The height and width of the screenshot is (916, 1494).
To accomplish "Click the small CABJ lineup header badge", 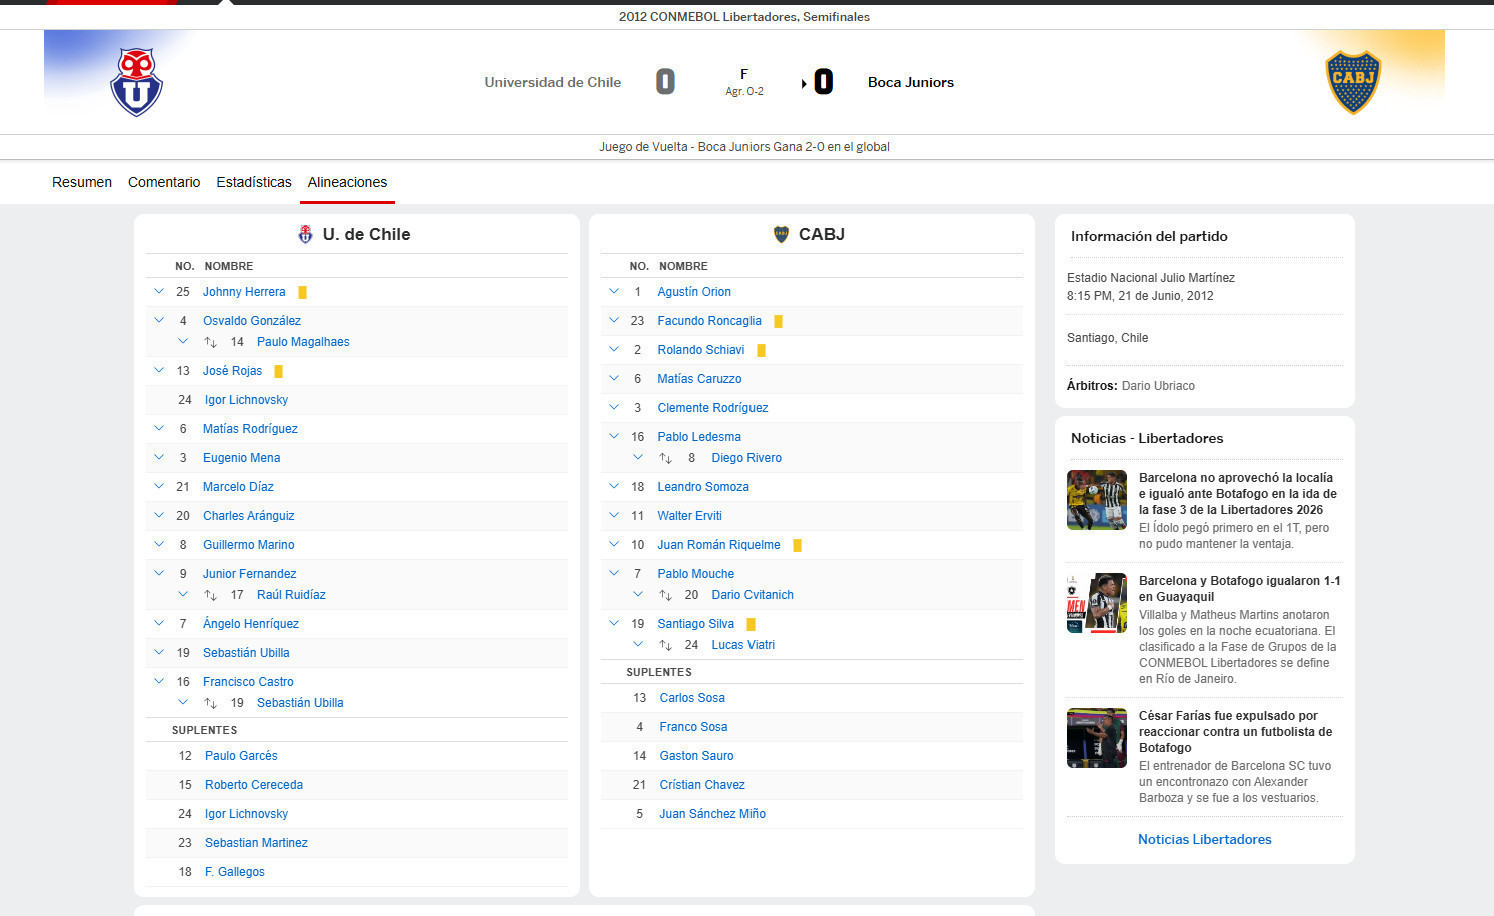I will click(x=782, y=234).
